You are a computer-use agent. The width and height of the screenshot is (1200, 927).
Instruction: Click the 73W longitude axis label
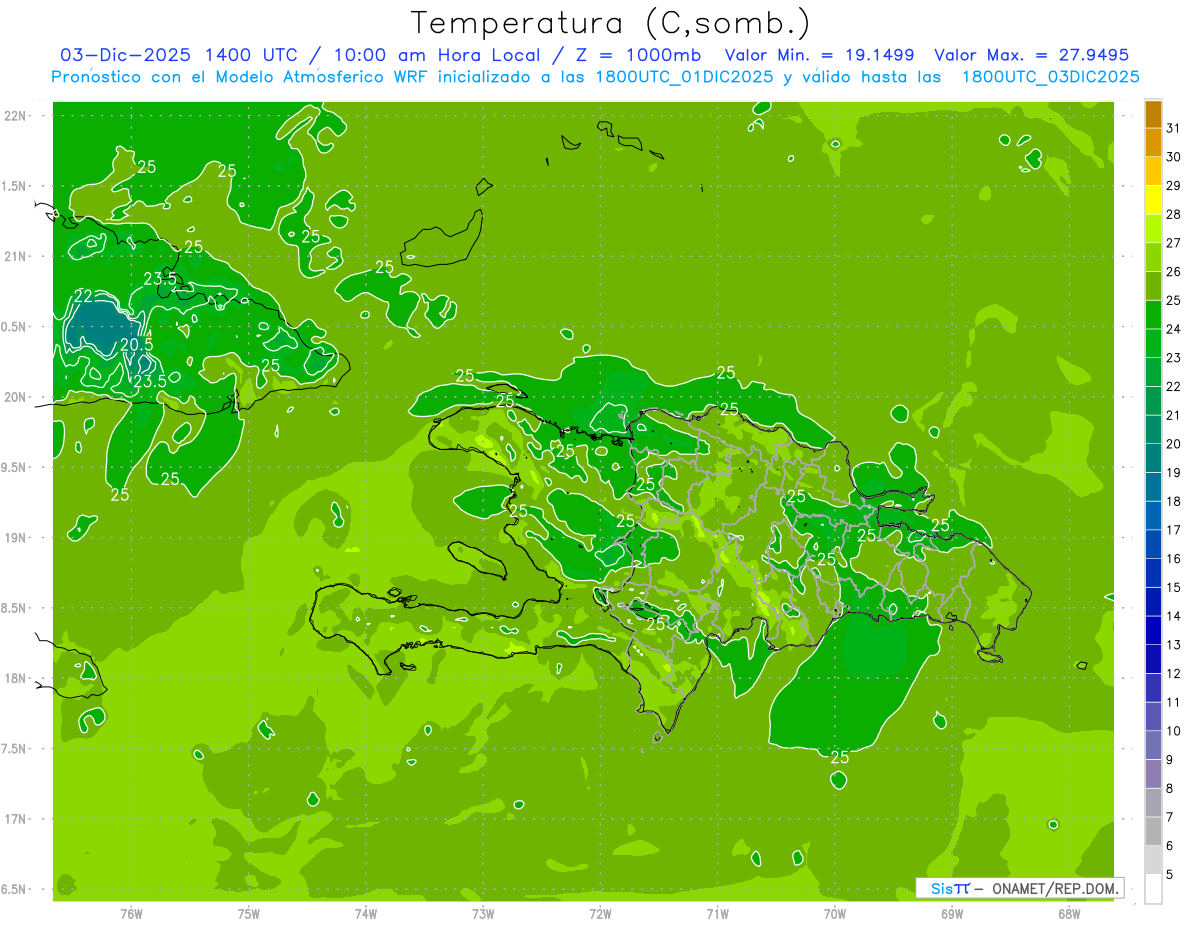(x=483, y=913)
